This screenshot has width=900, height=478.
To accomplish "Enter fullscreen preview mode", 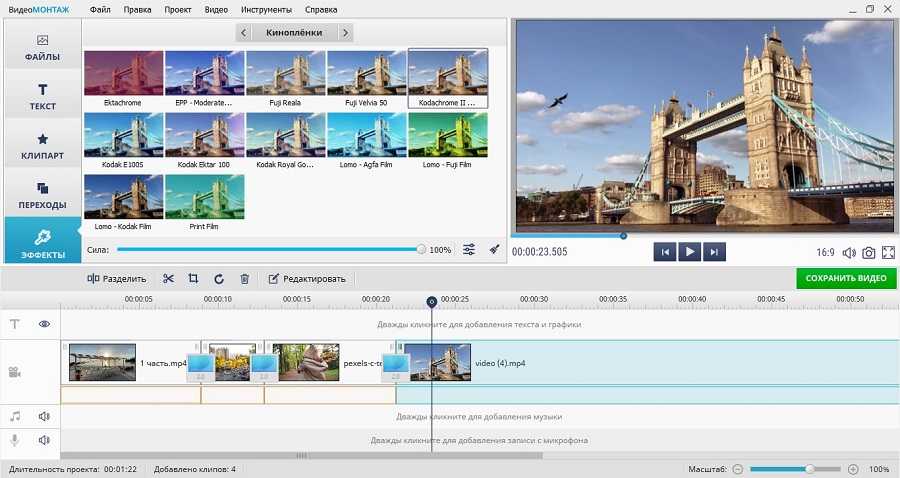I will (888, 253).
